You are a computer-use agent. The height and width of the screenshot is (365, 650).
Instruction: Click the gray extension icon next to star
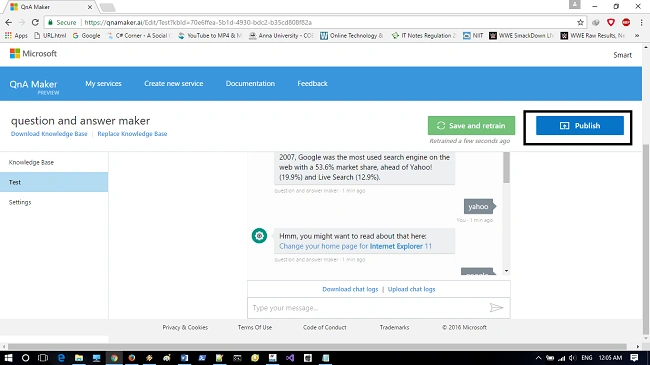[x=596, y=22]
